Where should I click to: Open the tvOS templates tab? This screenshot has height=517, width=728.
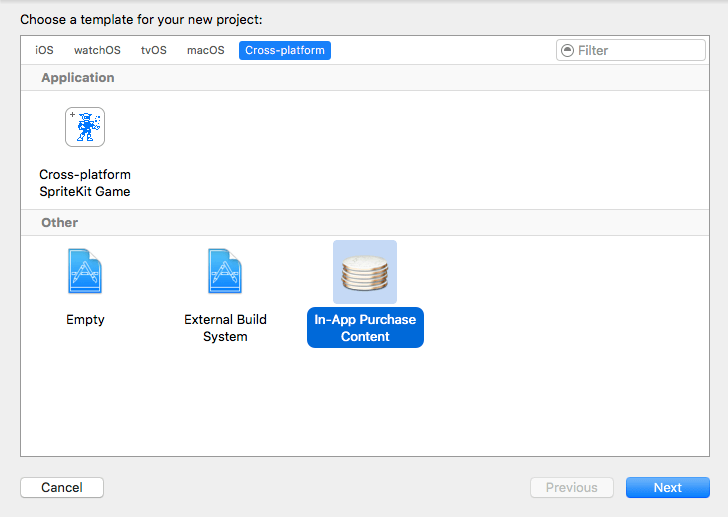coord(154,50)
